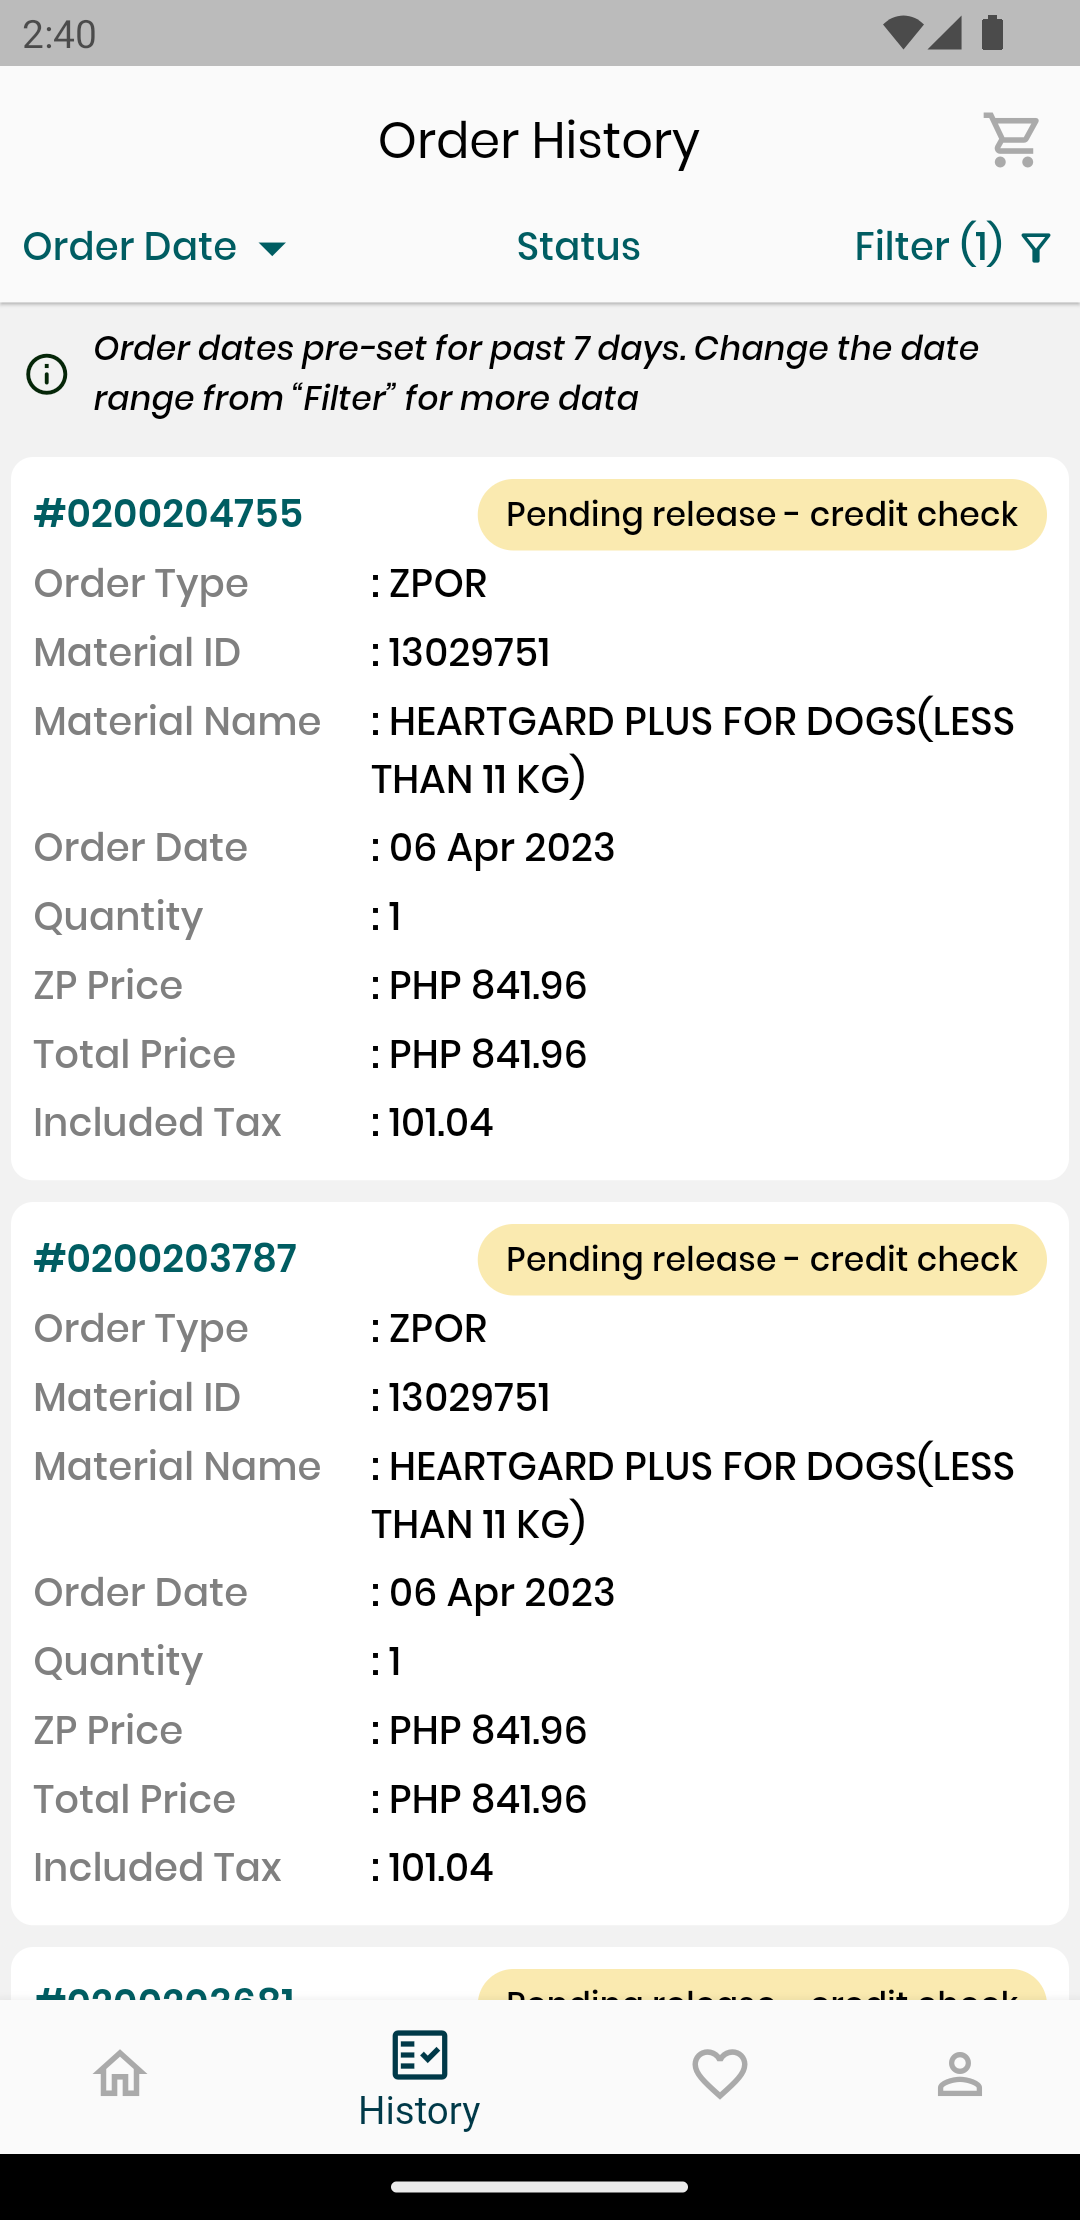Screen dimensions: 1080x2220
Task: Open order #0200203787
Action: (x=165, y=1259)
